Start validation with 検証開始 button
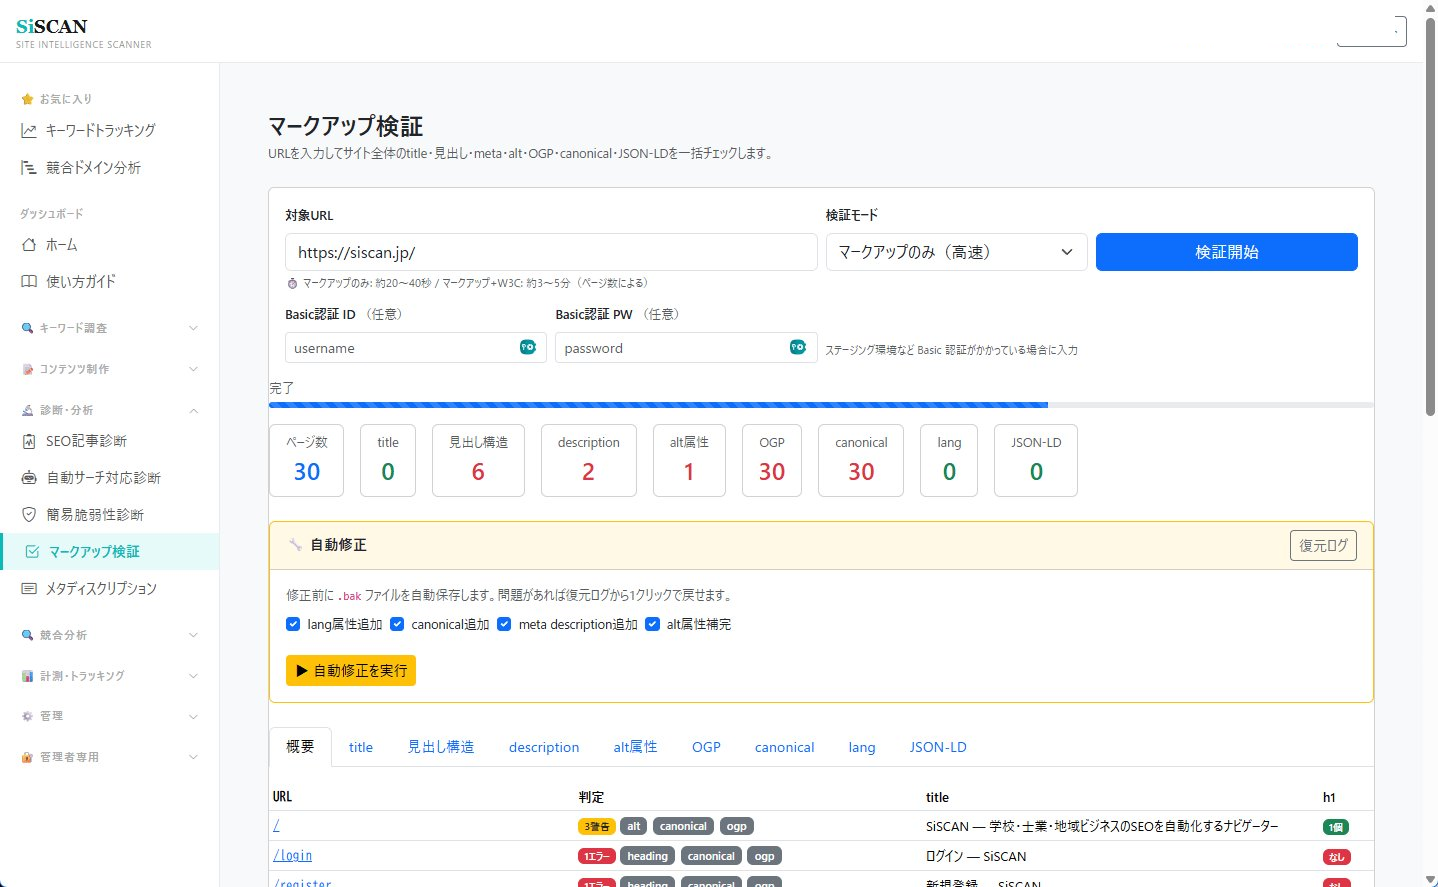 point(1227,252)
